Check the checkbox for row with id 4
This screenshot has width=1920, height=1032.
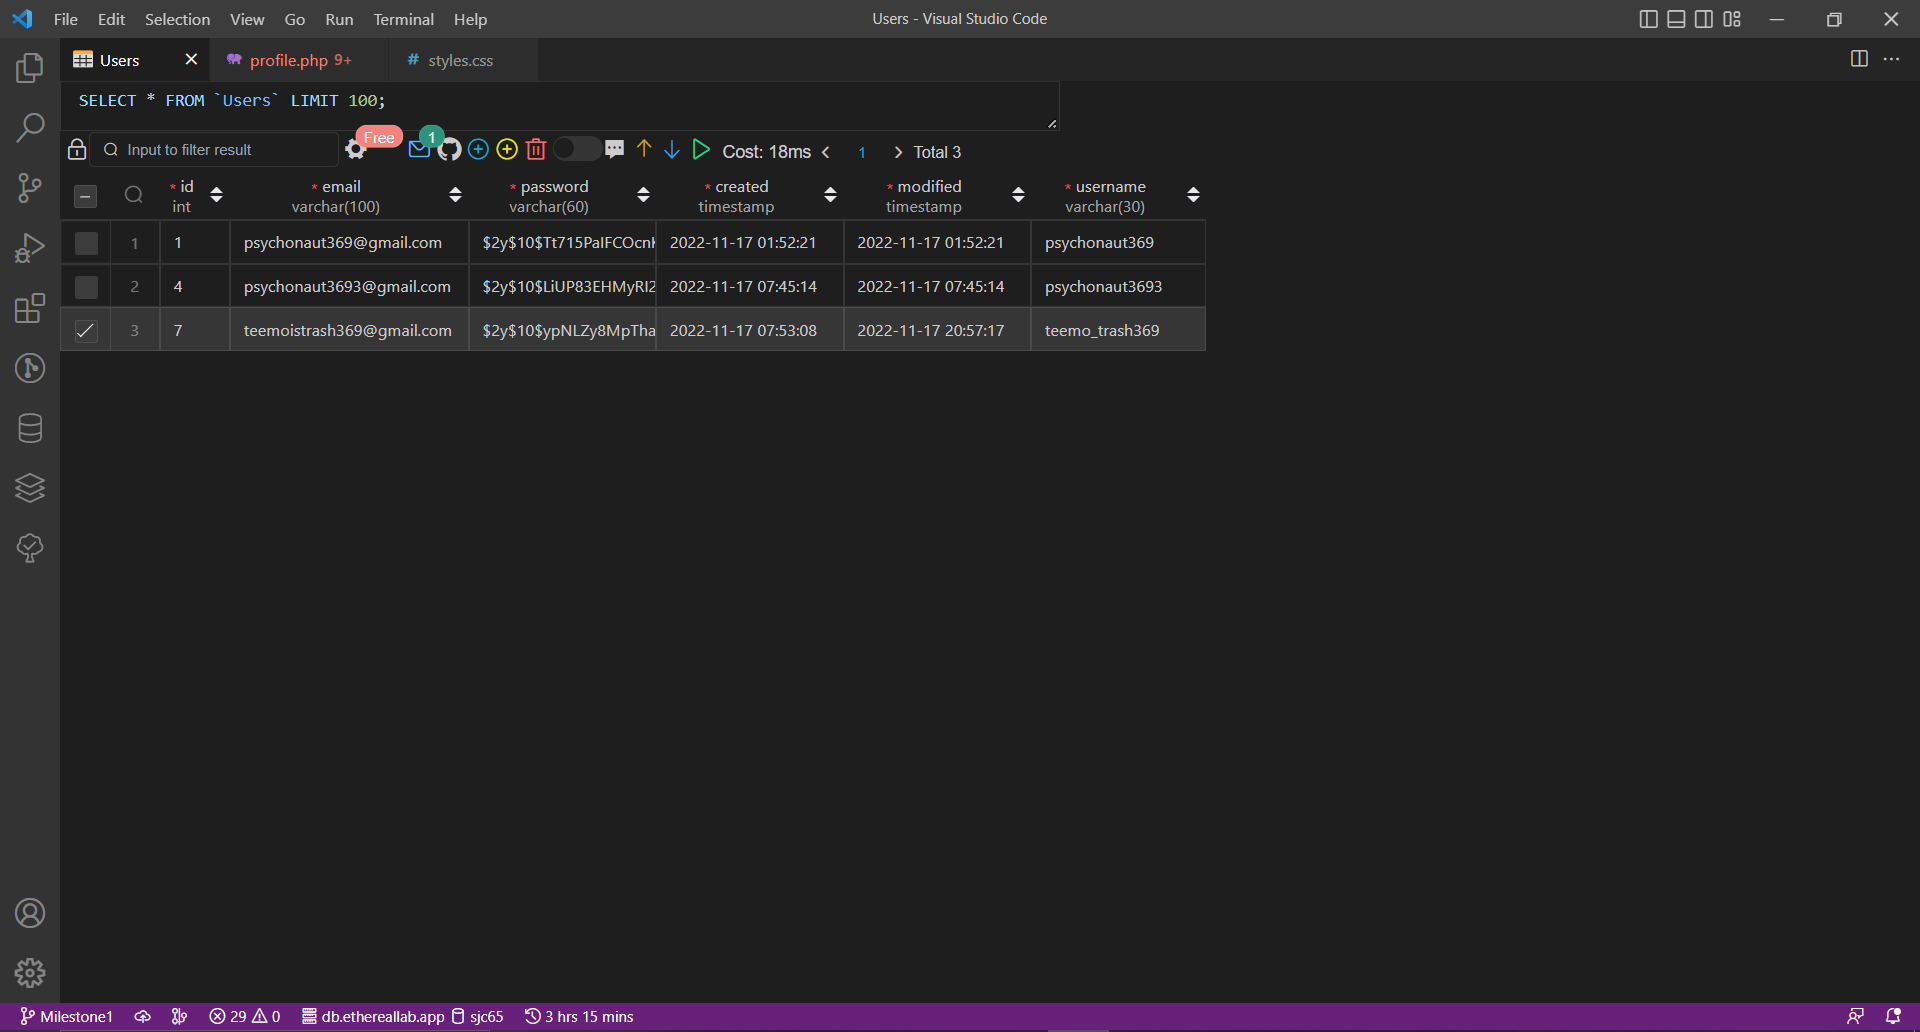pos(86,287)
